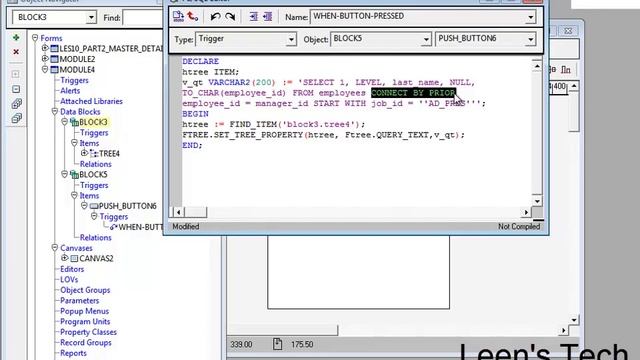Click the DECLARE keyword in the code
Viewport: 640px width, 360px height.
pos(200,61)
